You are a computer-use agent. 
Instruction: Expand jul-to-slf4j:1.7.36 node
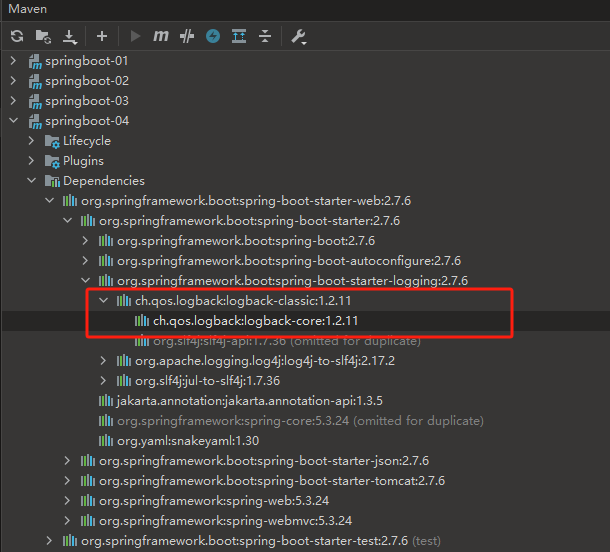[x=103, y=380]
